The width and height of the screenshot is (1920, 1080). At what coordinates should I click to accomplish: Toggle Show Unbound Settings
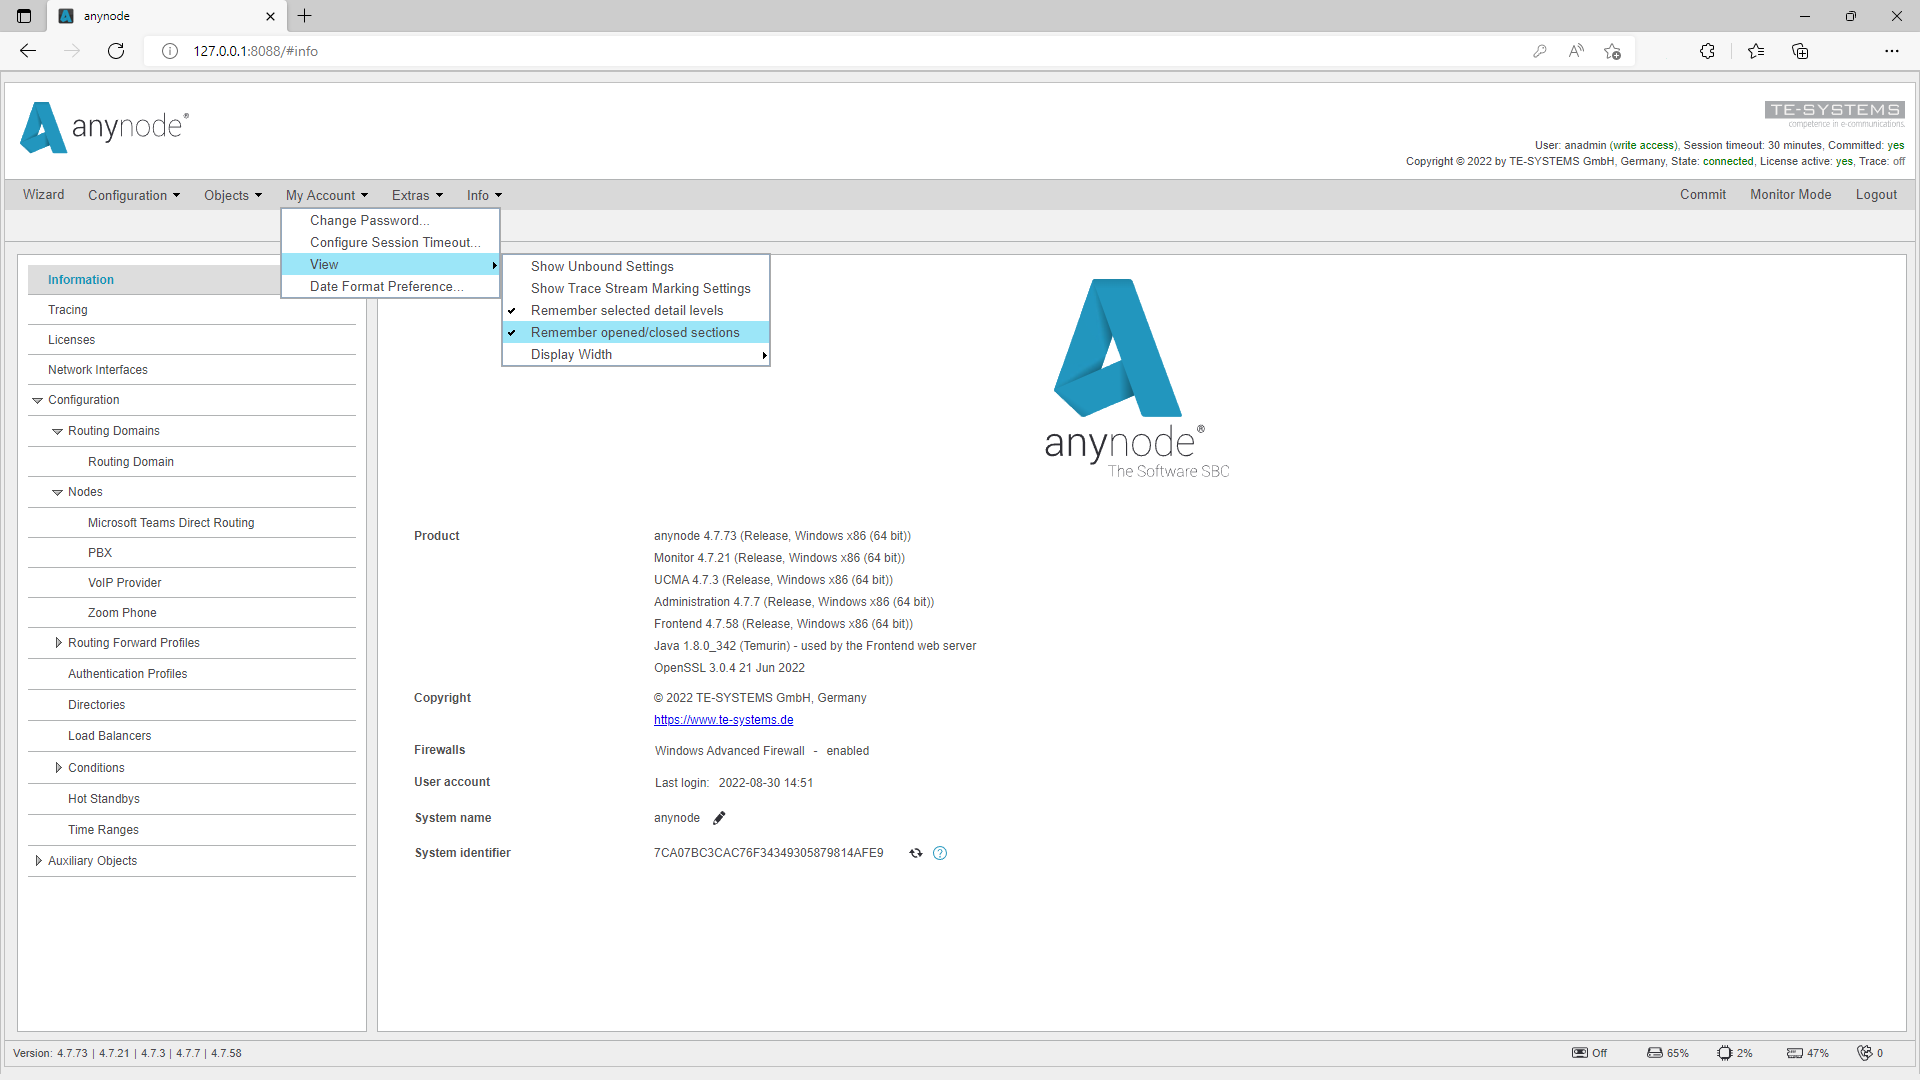[636, 267]
